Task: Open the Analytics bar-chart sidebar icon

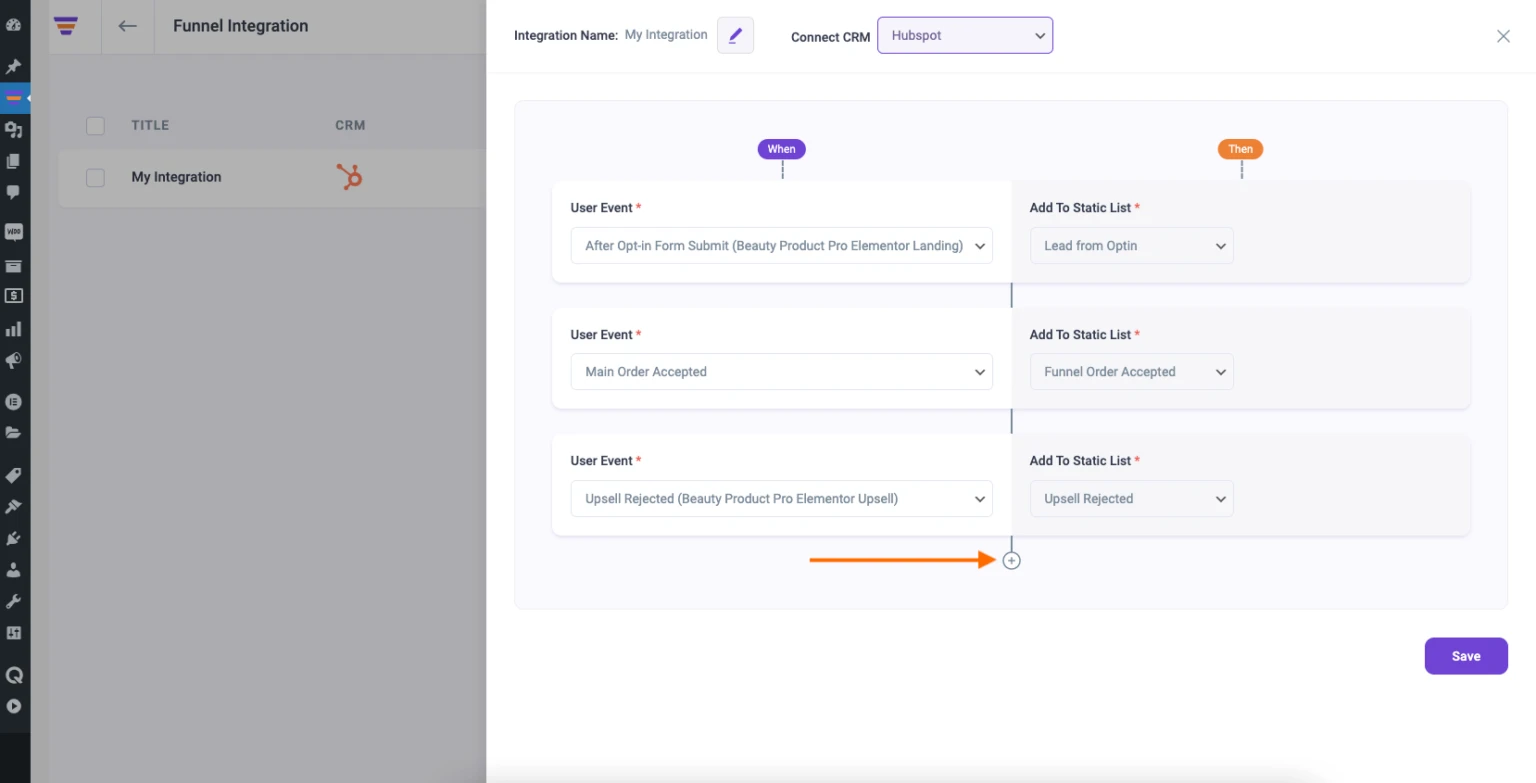Action: [14, 329]
